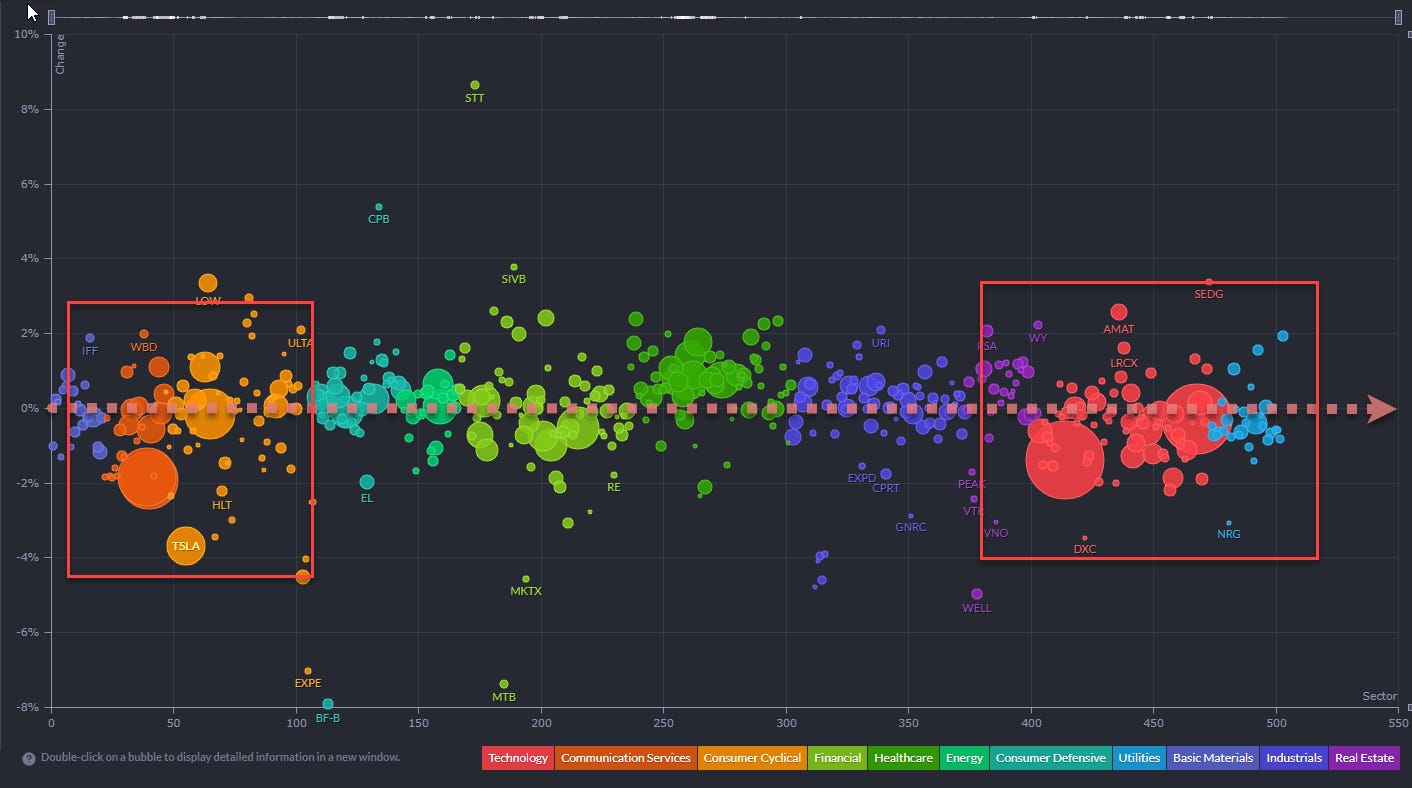Filter by the Utilities legend item

pos(1139,758)
